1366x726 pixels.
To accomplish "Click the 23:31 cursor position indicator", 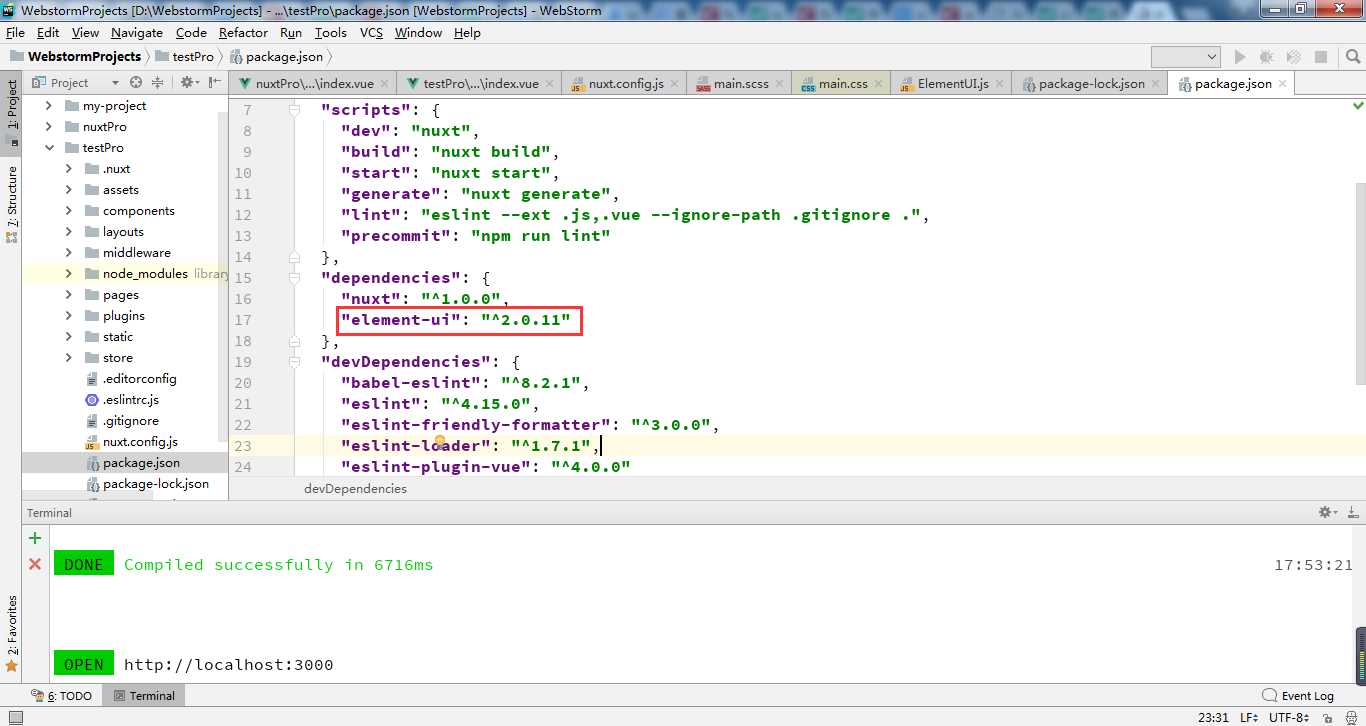I will (1213, 718).
